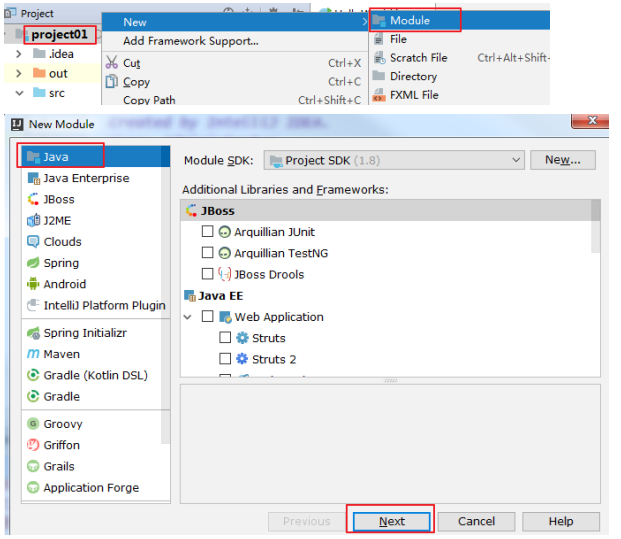Click the IntelliJ Platform Plugin icon
The height and width of the screenshot is (539, 621).
click(x=33, y=305)
